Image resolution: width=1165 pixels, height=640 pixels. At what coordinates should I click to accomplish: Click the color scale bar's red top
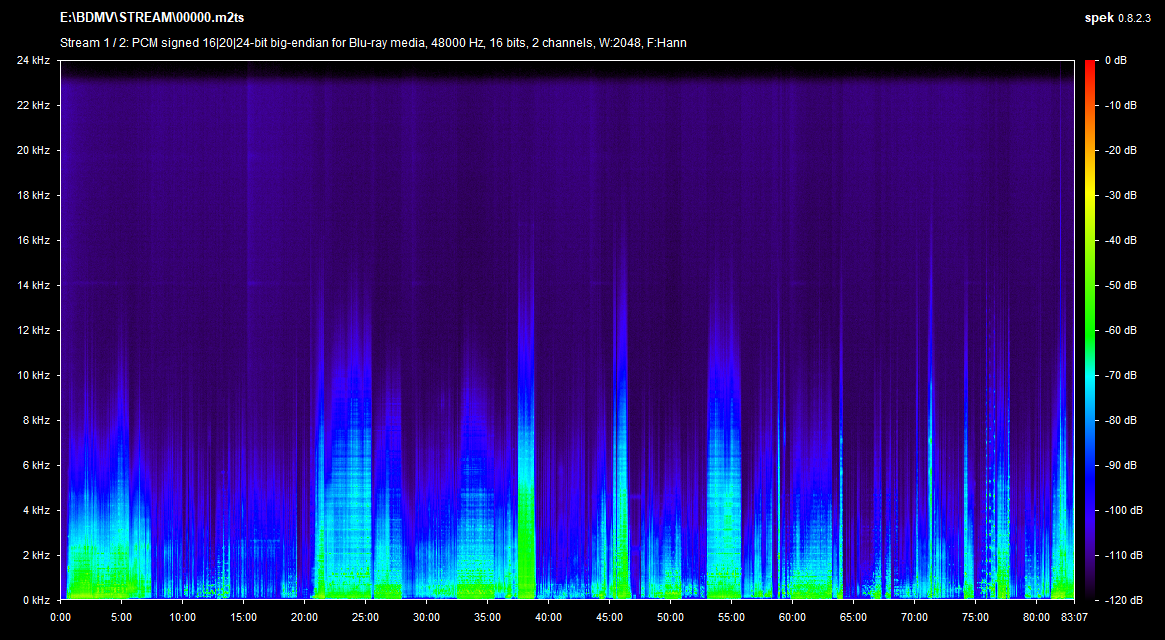click(1090, 66)
